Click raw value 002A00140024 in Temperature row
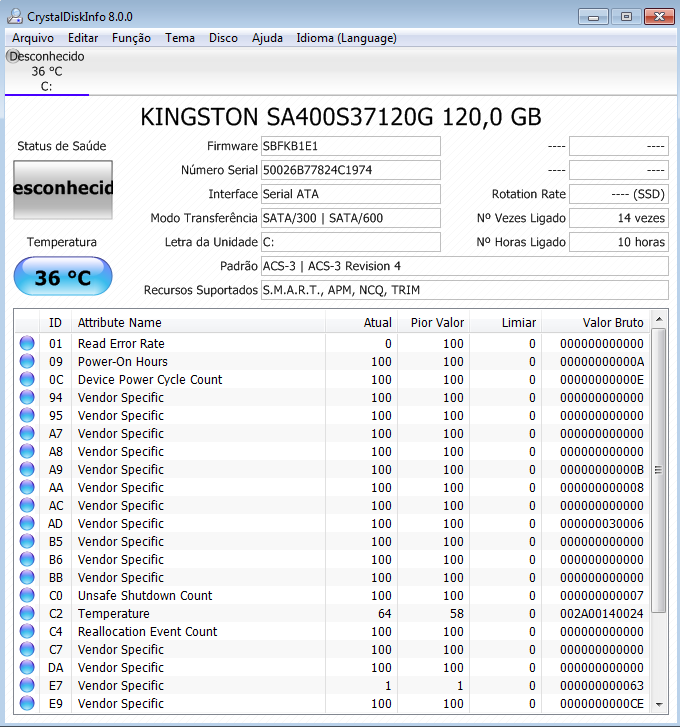Screen dimensions: 680x727 (602, 613)
